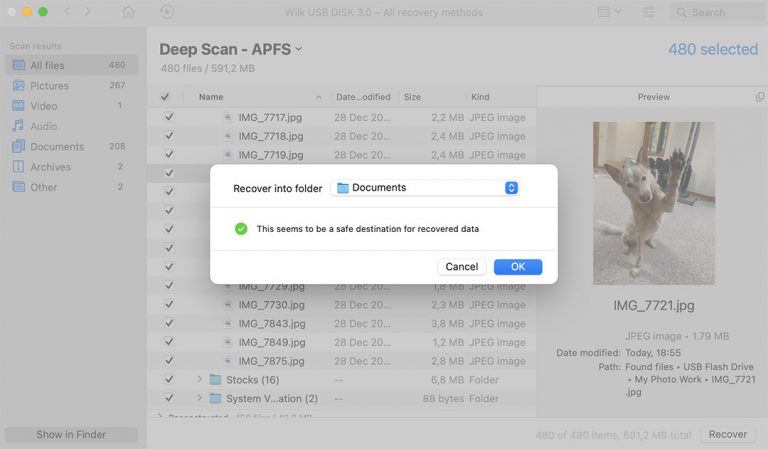Click the Audio music note icon
Image resolution: width=768 pixels, height=449 pixels.
18,126
